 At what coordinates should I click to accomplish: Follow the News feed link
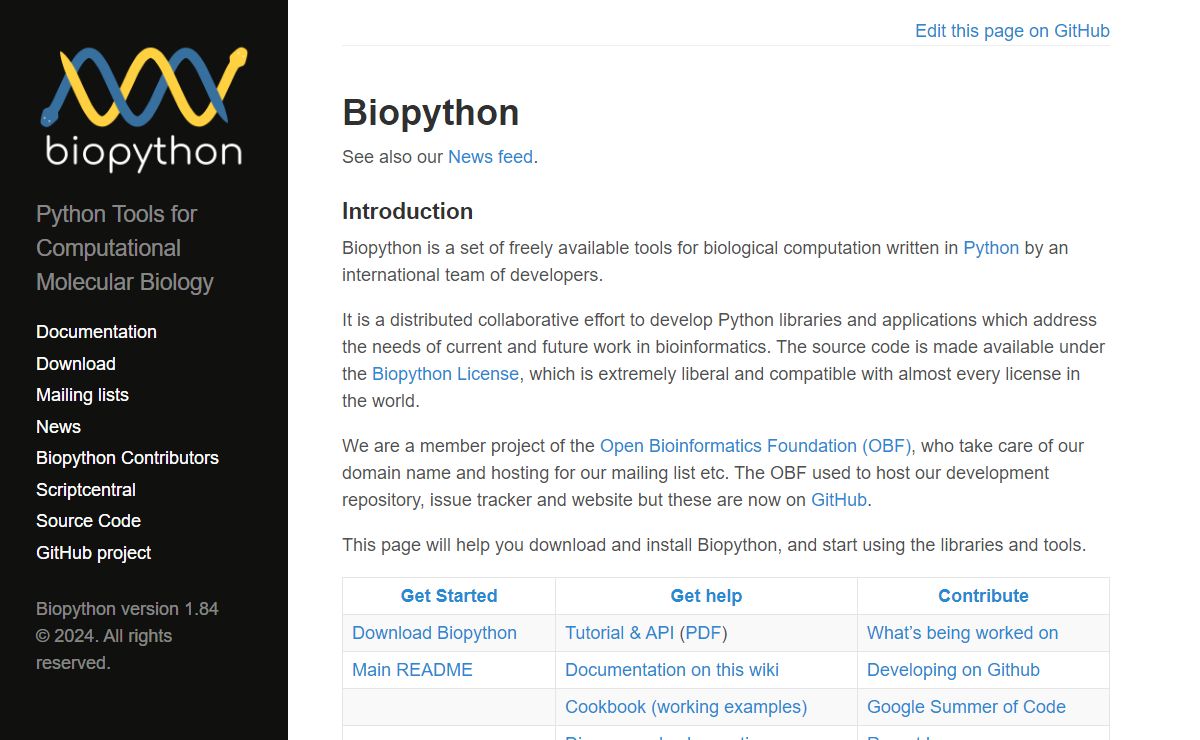click(x=490, y=157)
